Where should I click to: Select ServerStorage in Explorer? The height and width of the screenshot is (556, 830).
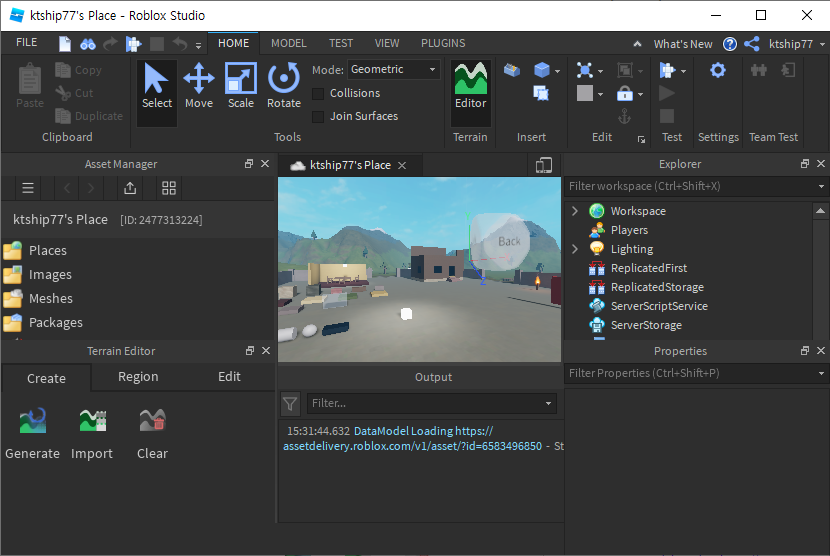646,325
